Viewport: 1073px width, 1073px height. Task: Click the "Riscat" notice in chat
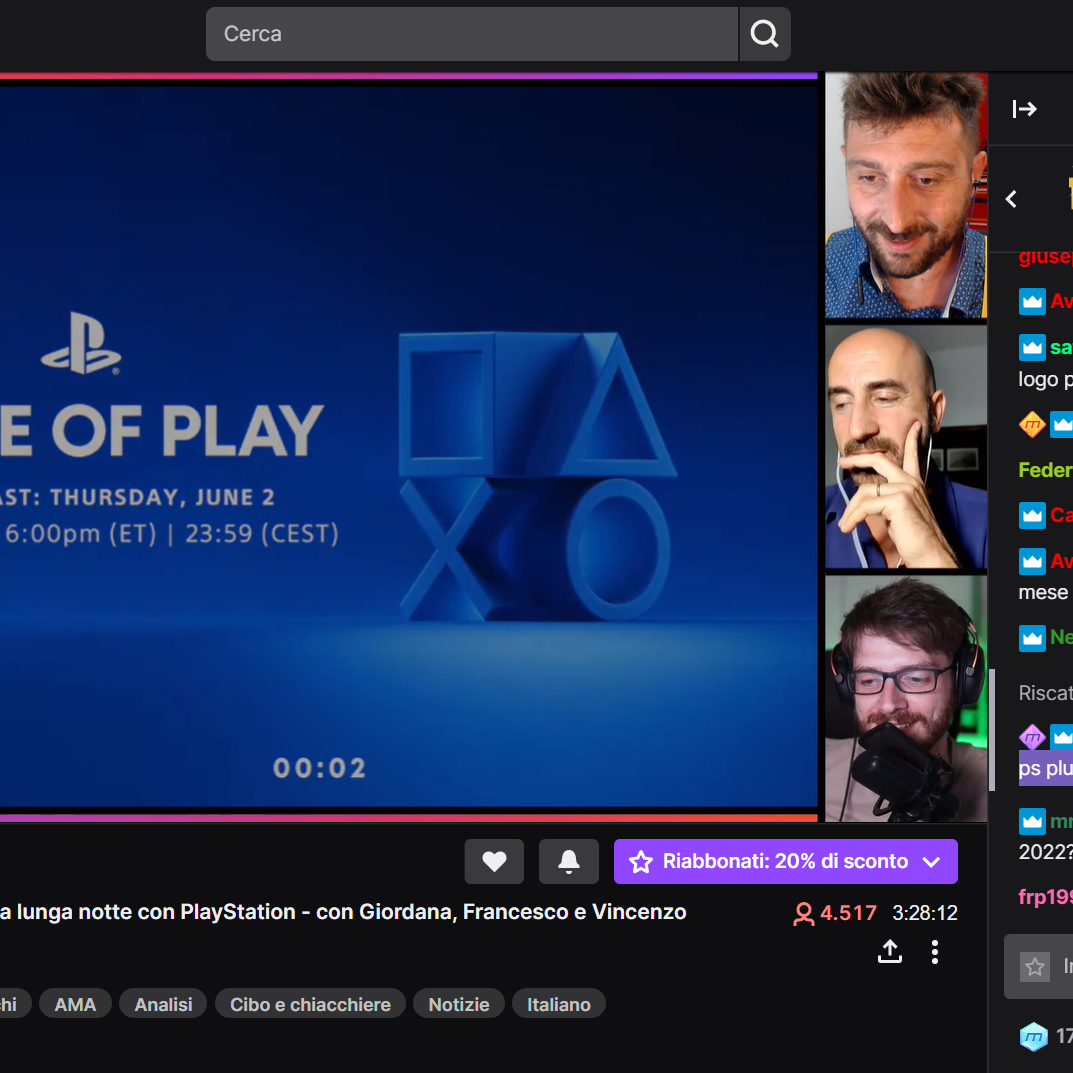[x=1046, y=693]
